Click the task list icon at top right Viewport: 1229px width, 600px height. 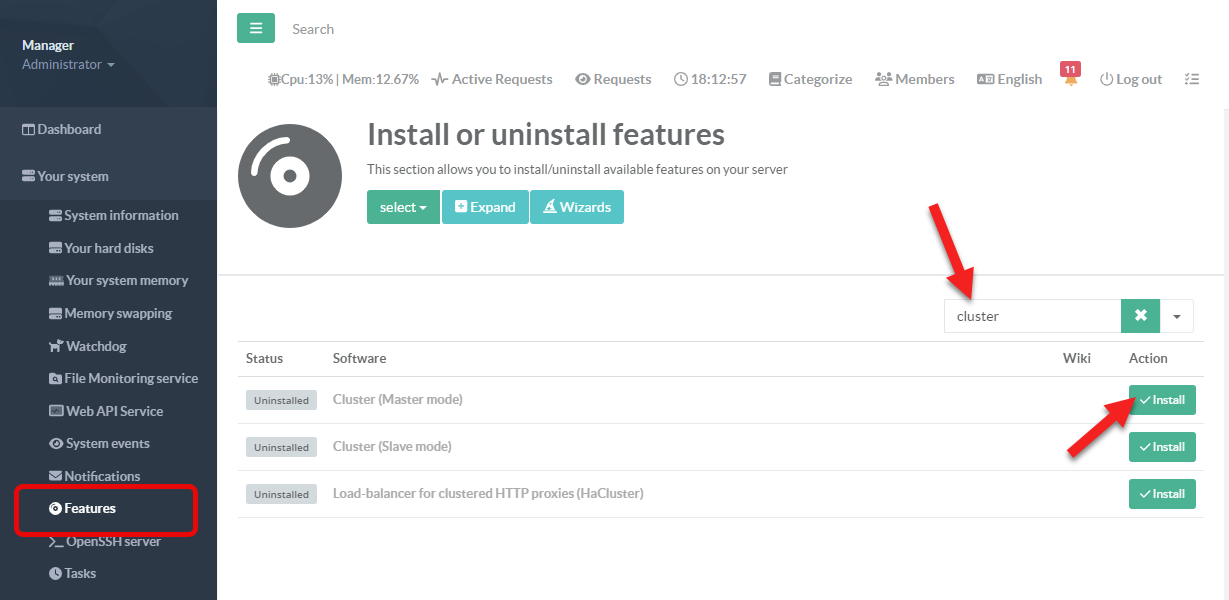click(x=1191, y=79)
